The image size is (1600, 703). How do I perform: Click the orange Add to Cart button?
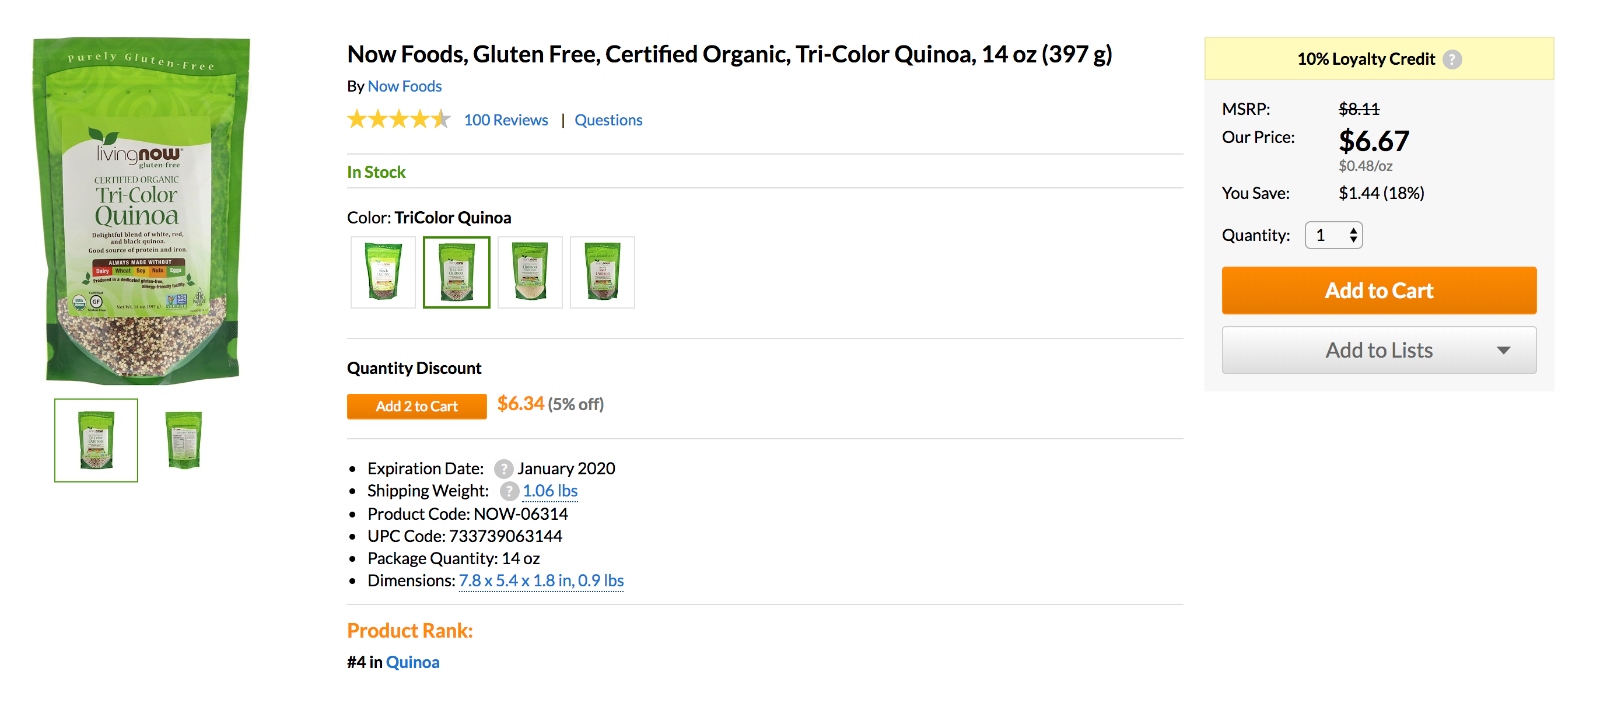click(x=1379, y=290)
